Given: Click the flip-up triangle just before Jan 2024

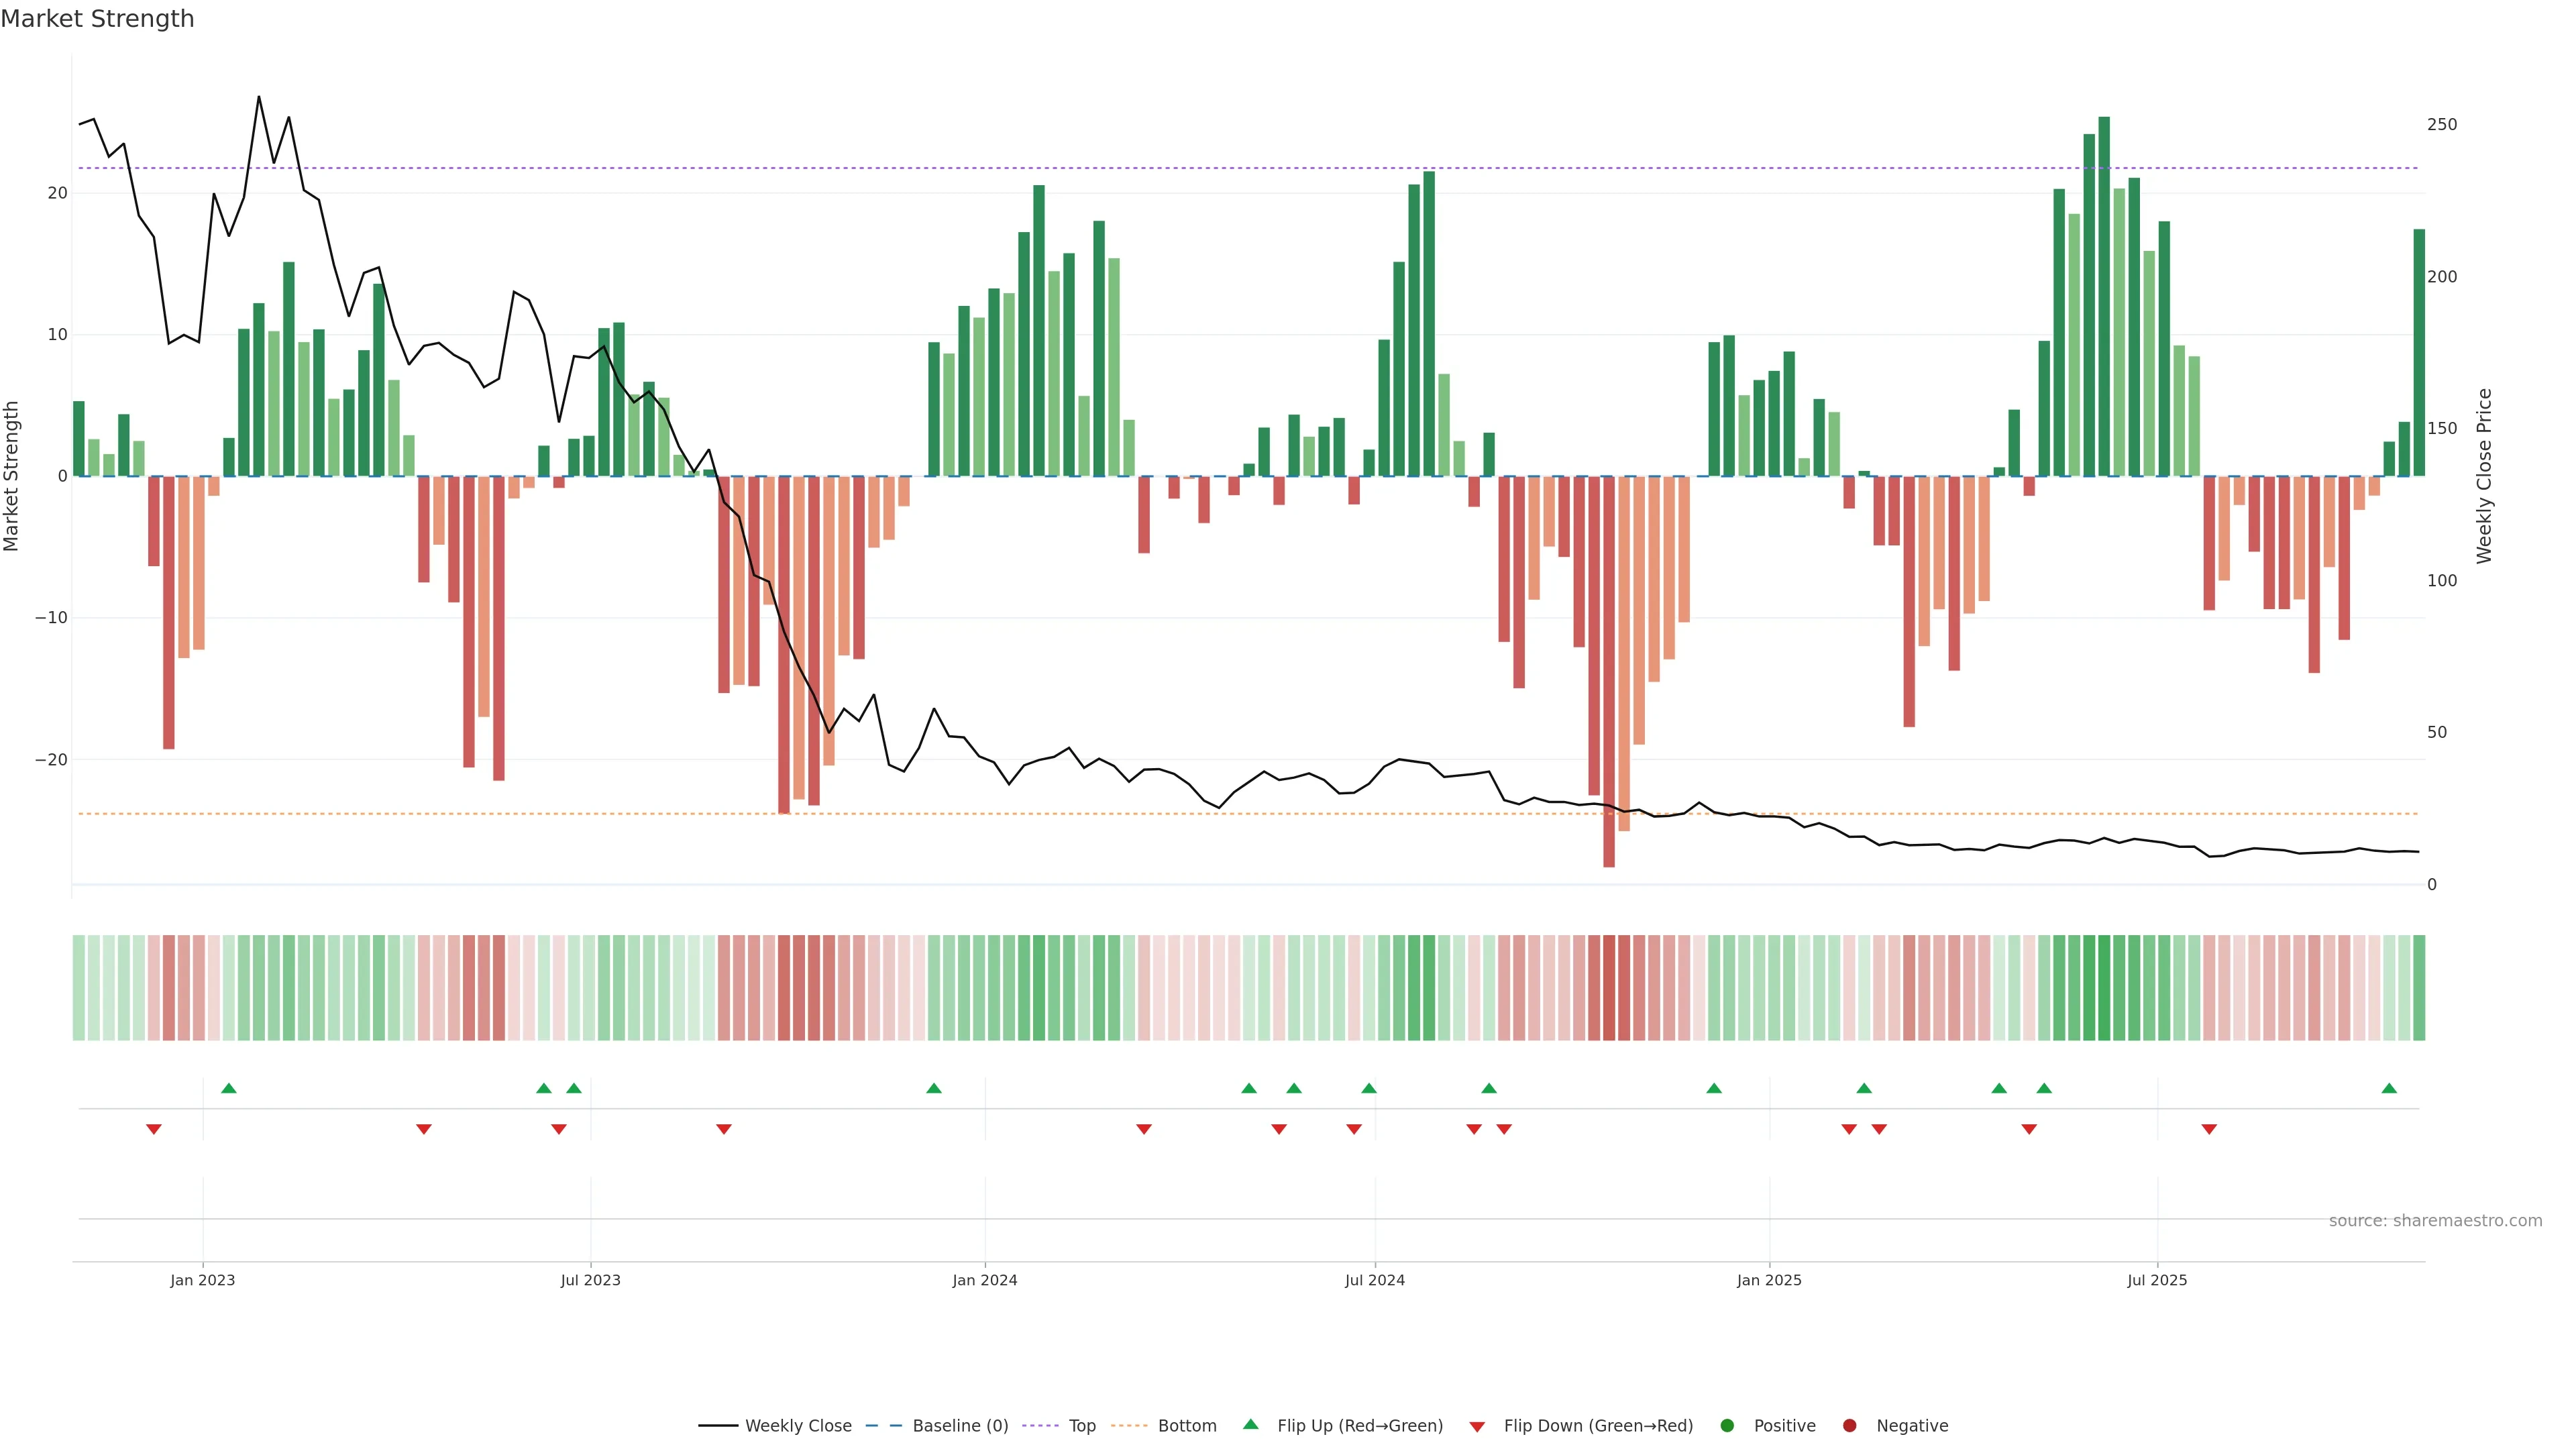Looking at the screenshot, I should pyautogui.click(x=934, y=1088).
